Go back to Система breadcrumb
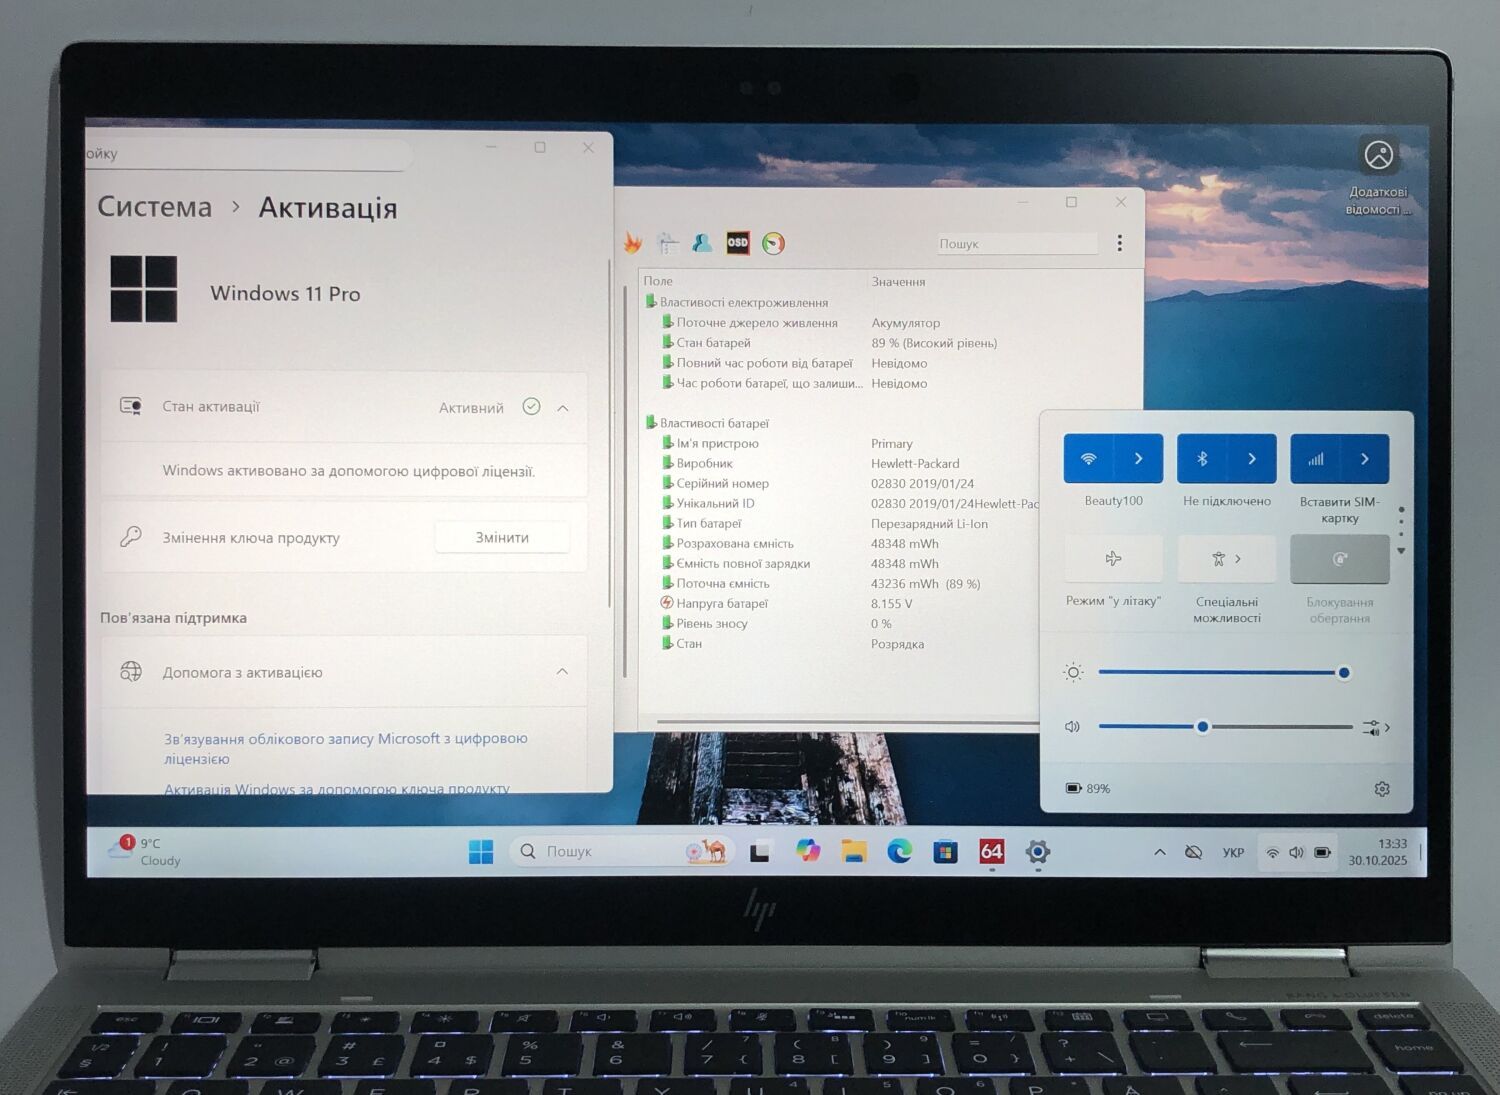Screen dimensions: 1500x1095 (x=155, y=207)
